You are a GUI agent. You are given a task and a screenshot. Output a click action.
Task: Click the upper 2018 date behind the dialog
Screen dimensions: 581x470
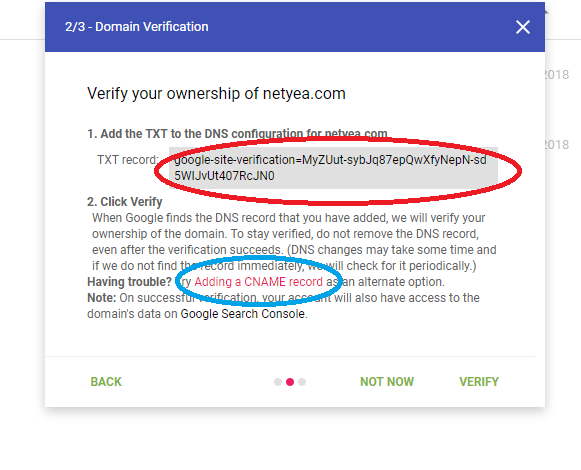pos(556,75)
